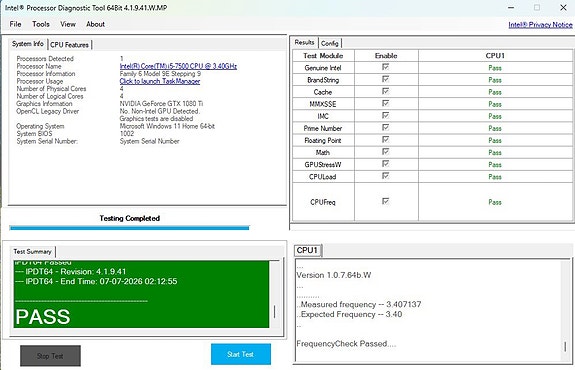Toggle the CPULoad test checkbox
Viewport: 575px width, 370px height.
[x=385, y=176]
